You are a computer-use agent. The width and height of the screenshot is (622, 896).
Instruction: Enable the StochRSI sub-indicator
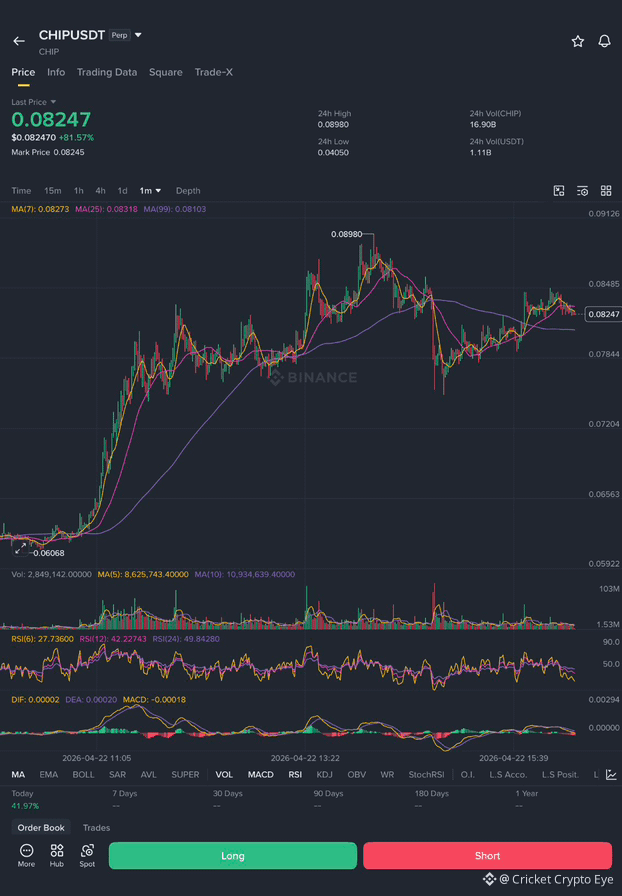point(426,775)
